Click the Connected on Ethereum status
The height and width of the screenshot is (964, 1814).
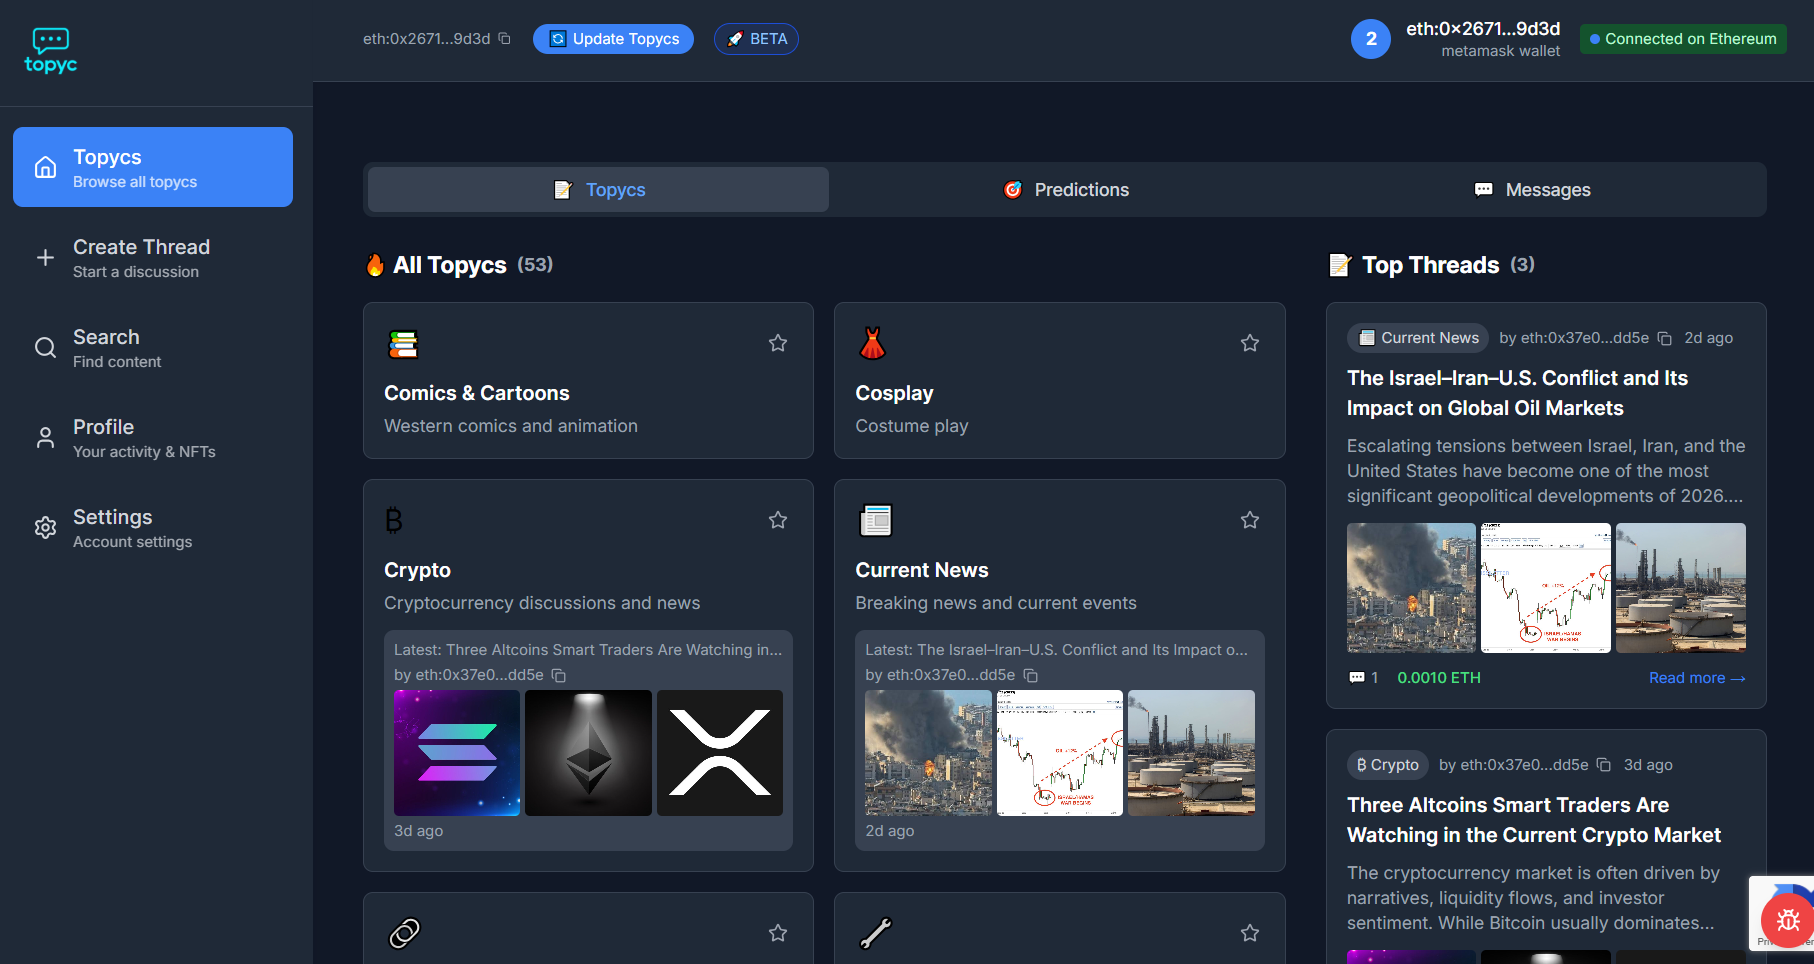coord(1683,39)
